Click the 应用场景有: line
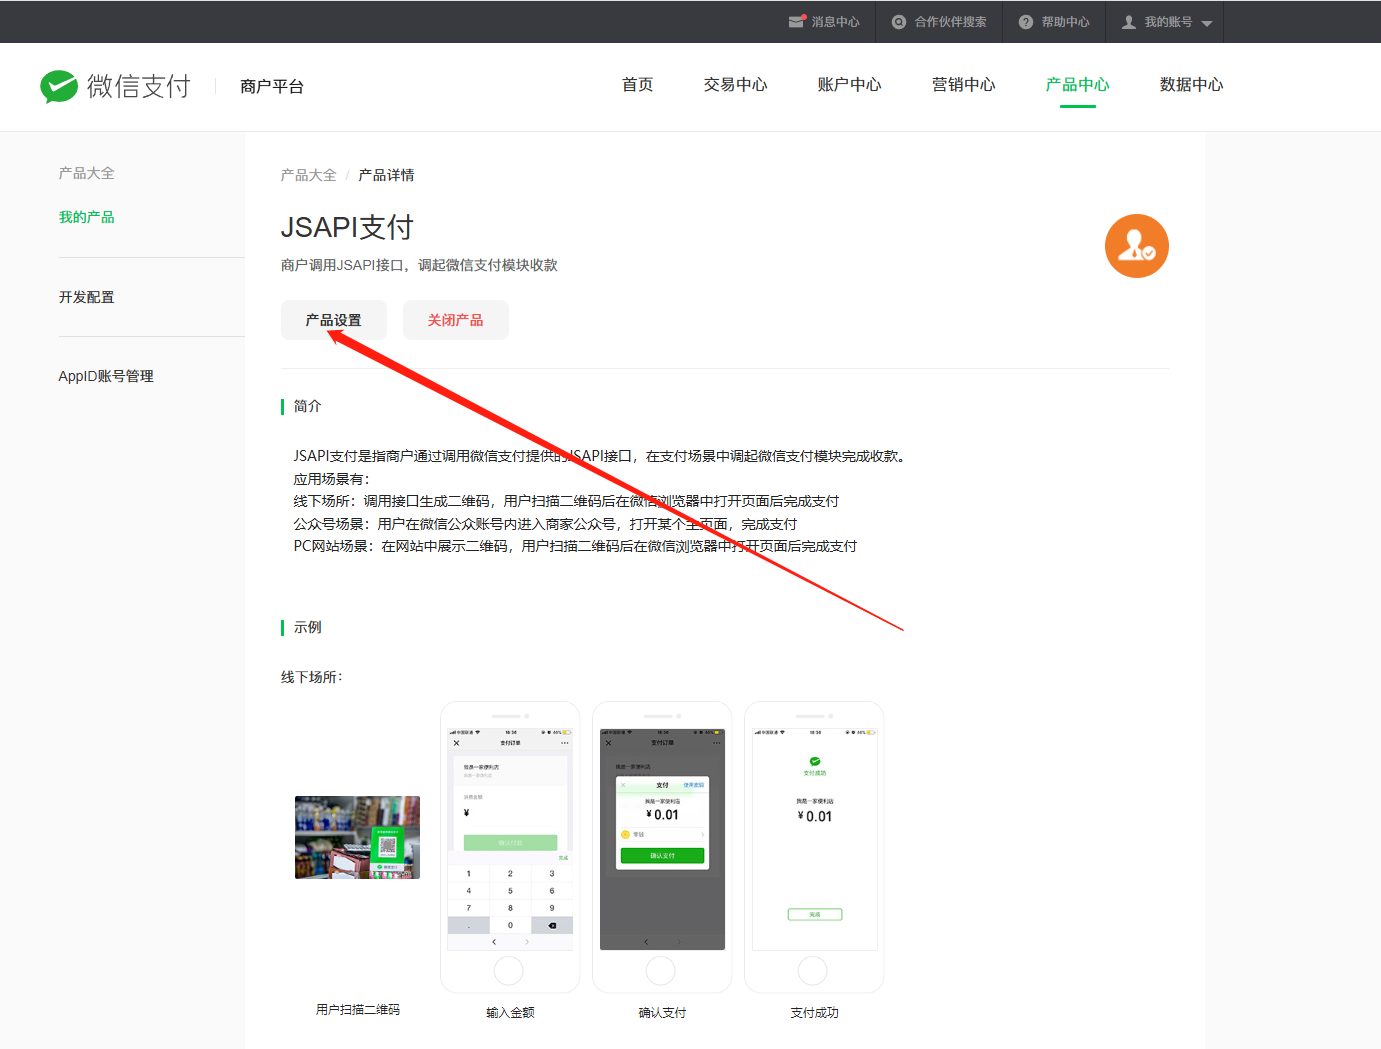This screenshot has height=1049, width=1381. pyautogui.click(x=332, y=479)
